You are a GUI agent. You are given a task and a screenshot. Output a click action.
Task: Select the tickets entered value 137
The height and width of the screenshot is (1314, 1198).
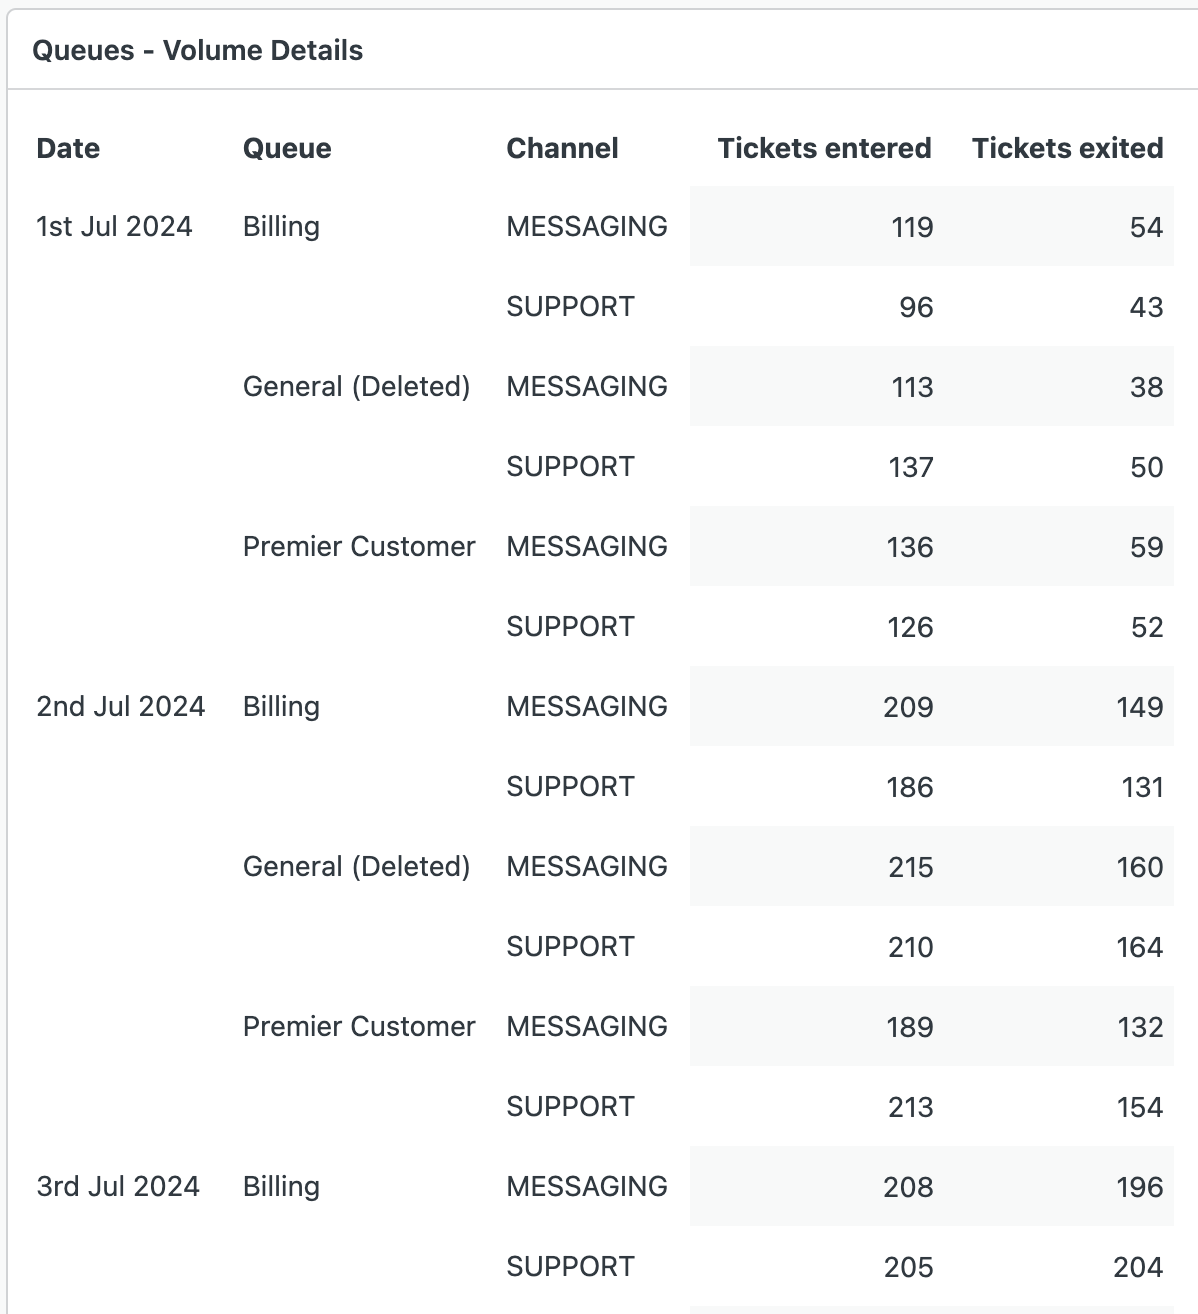click(911, 467)
